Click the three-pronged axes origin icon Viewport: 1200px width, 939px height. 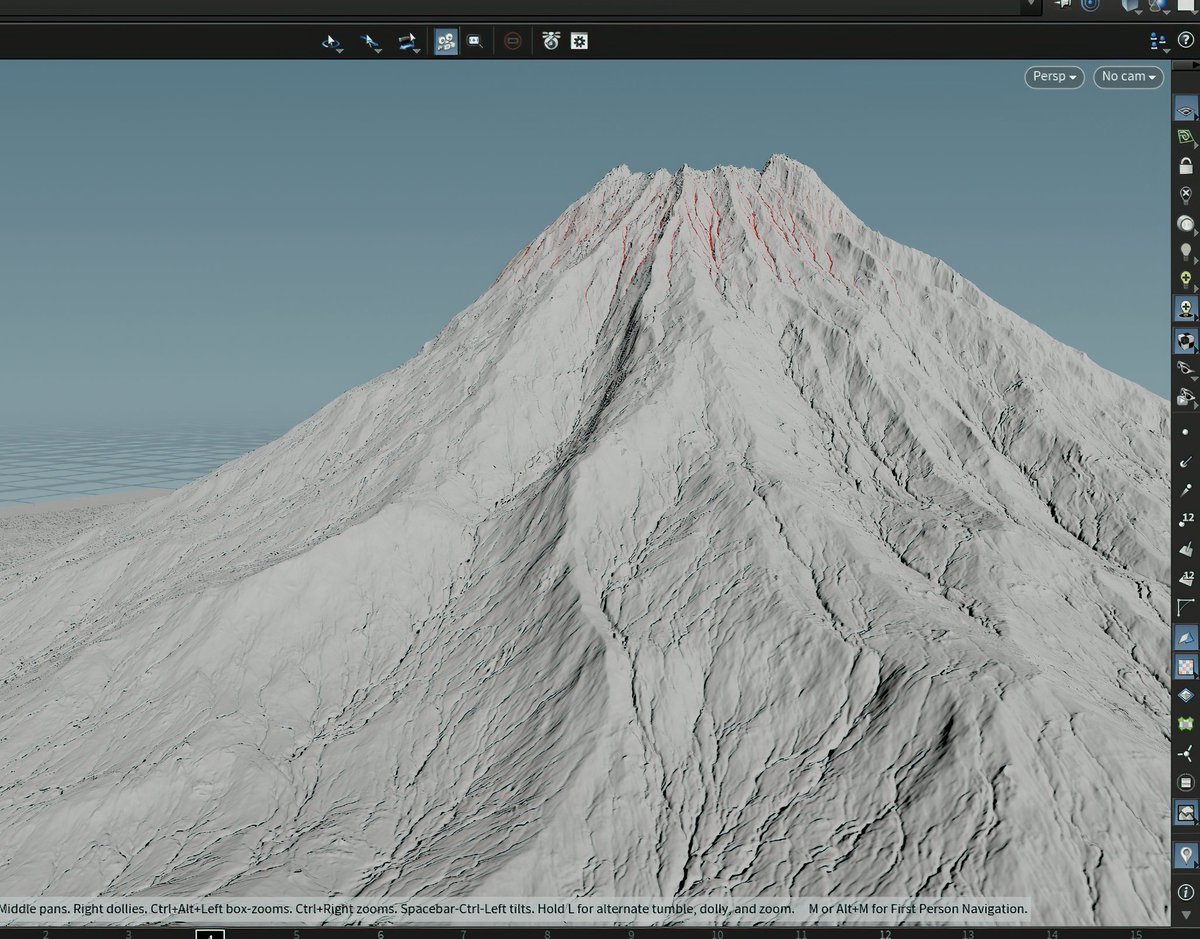1185,753
